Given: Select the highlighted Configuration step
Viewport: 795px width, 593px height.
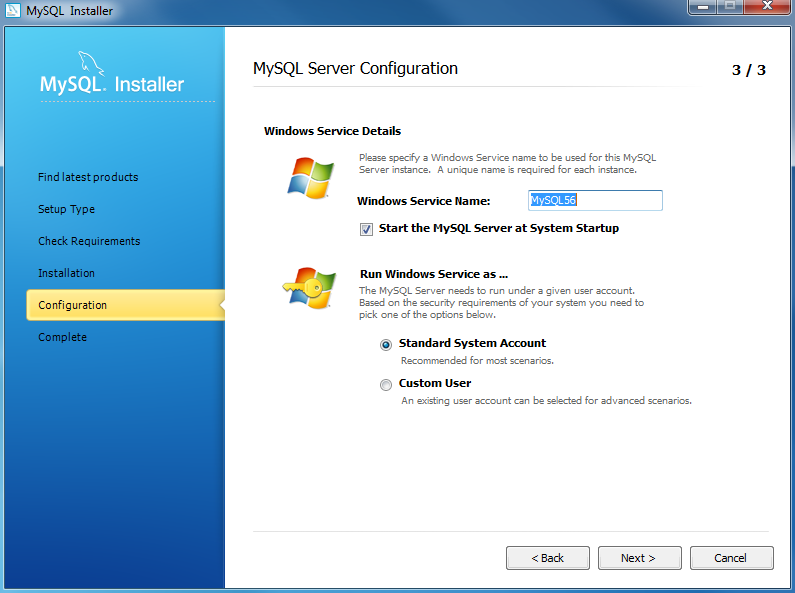Looking at the screenshot, I should [125, 305].
